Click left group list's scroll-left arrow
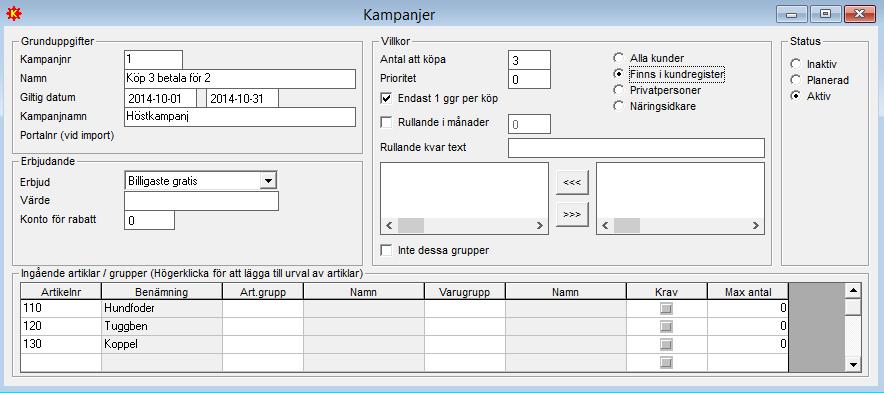Screen dimensions: 884x393 coord(388,226)
